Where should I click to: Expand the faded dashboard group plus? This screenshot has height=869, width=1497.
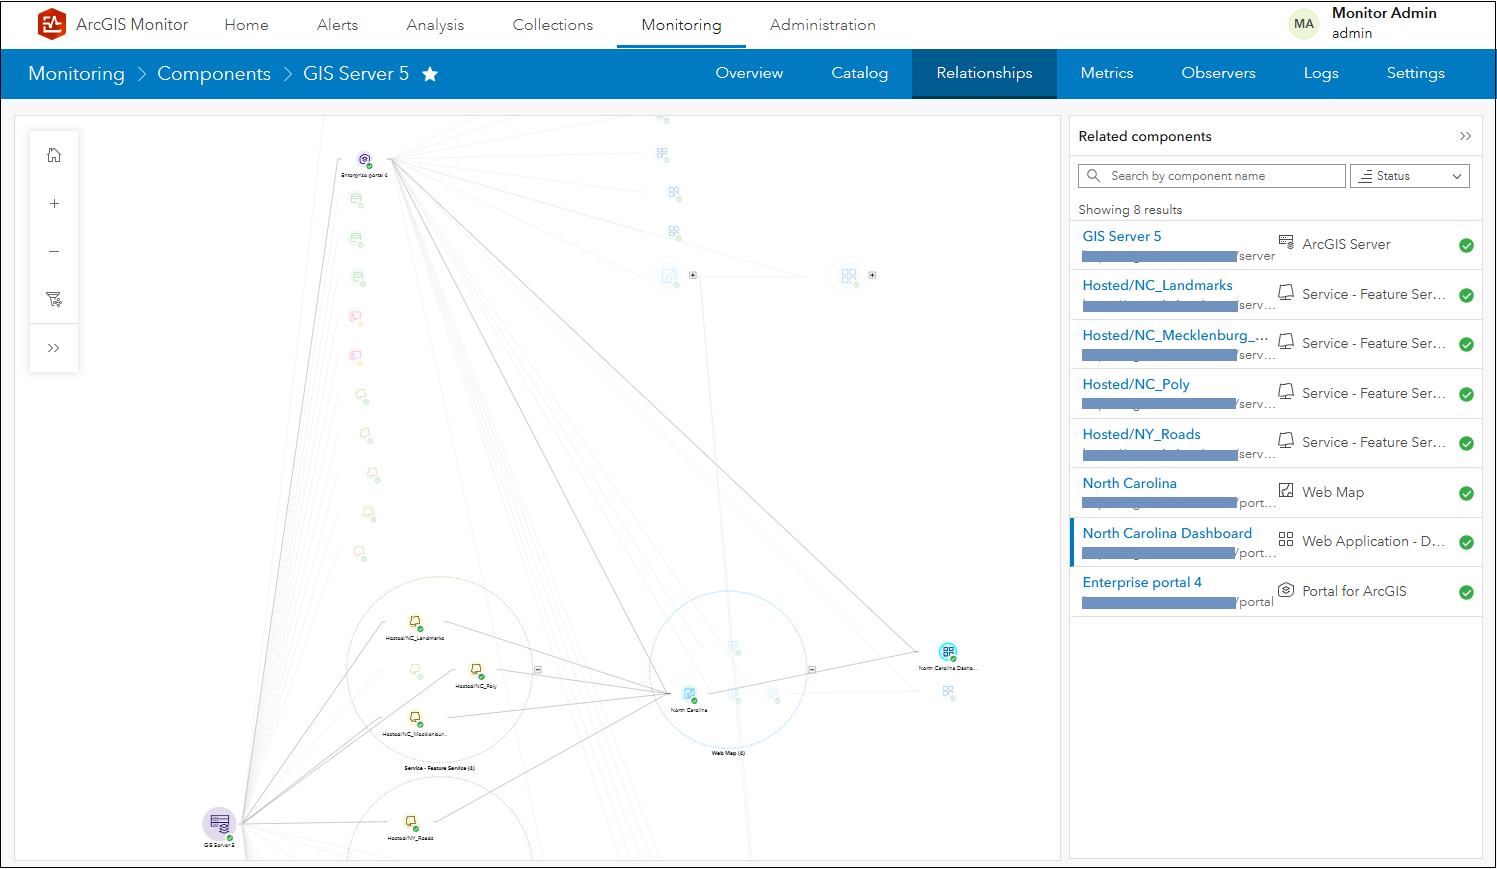pyautogui.click(x=872, y=275)
